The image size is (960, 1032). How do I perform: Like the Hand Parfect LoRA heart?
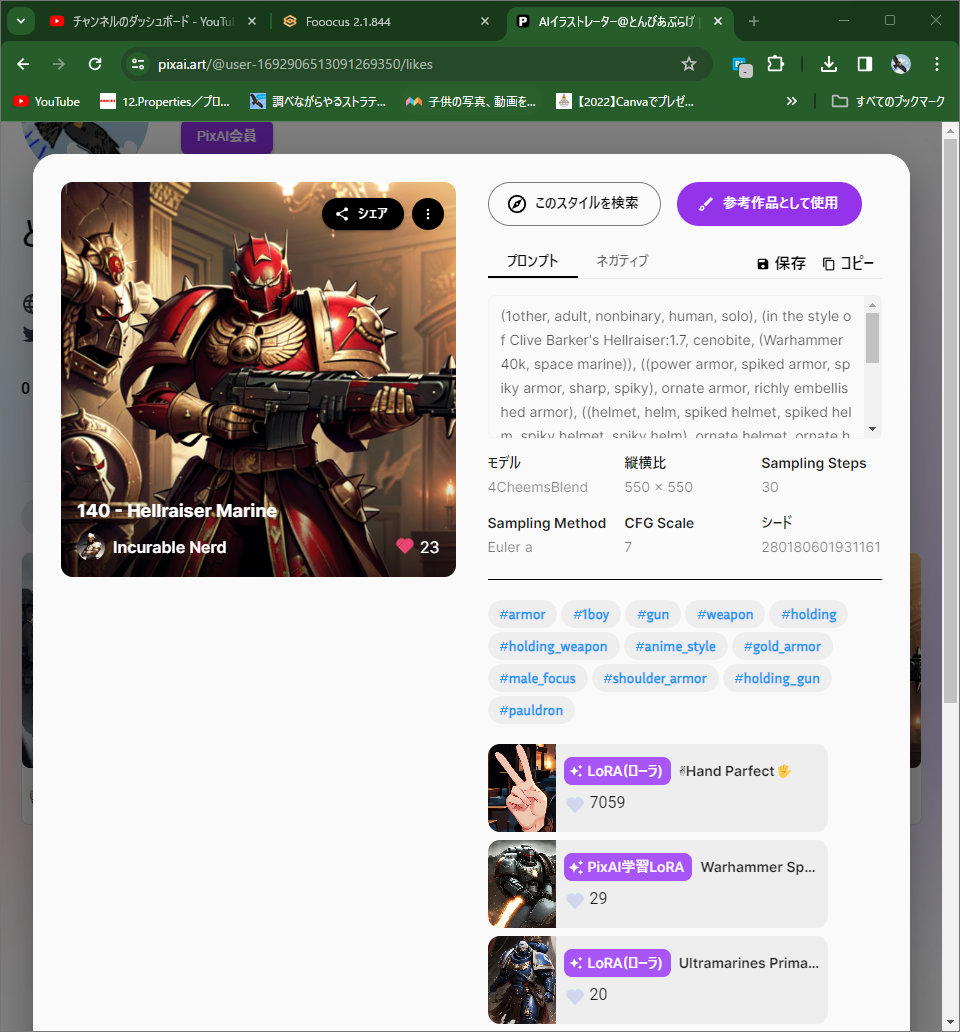point(575,804)
